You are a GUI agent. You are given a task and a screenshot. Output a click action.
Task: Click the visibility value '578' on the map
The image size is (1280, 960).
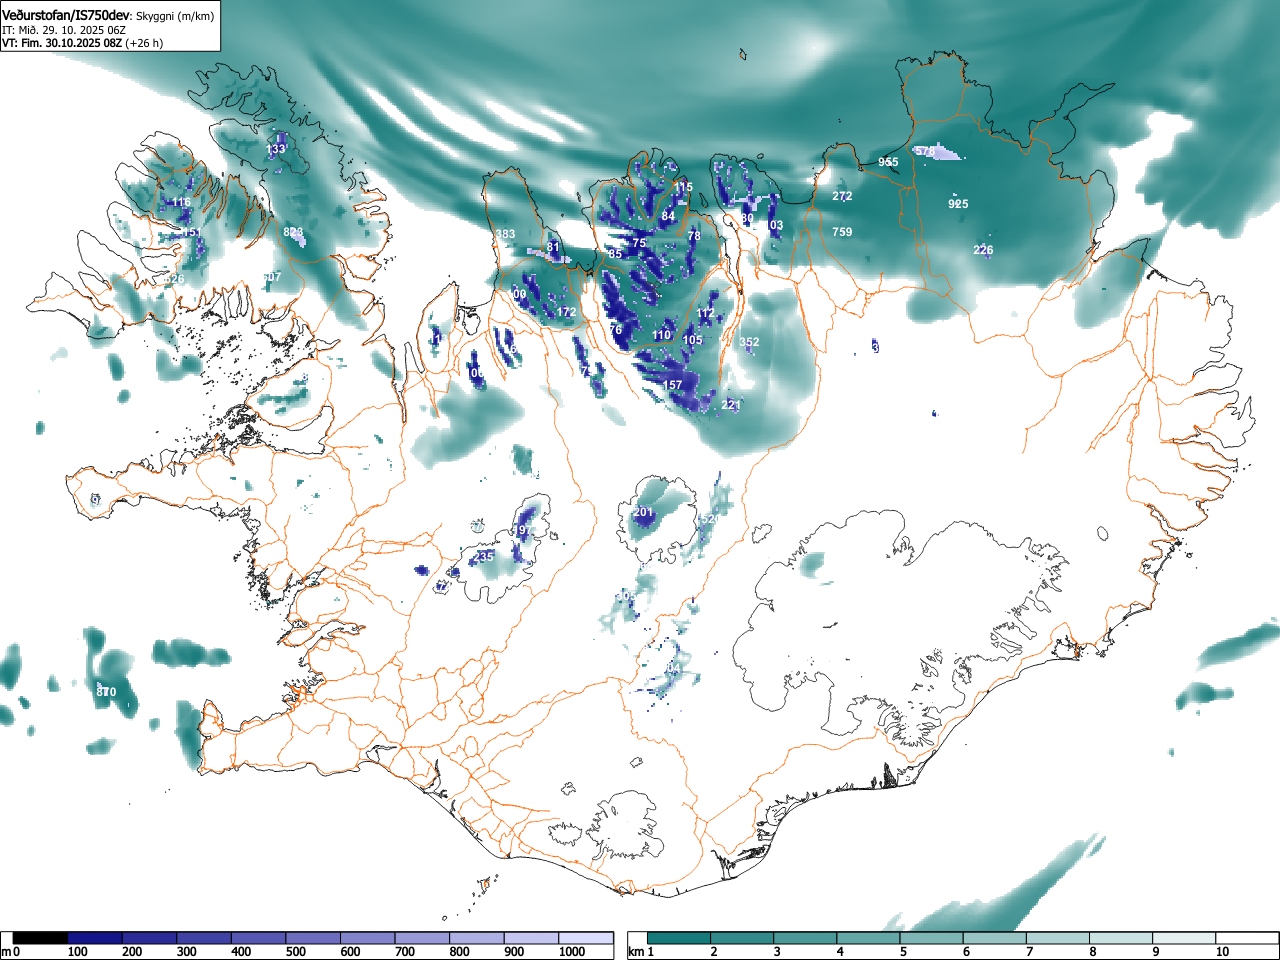click(925, 151)
